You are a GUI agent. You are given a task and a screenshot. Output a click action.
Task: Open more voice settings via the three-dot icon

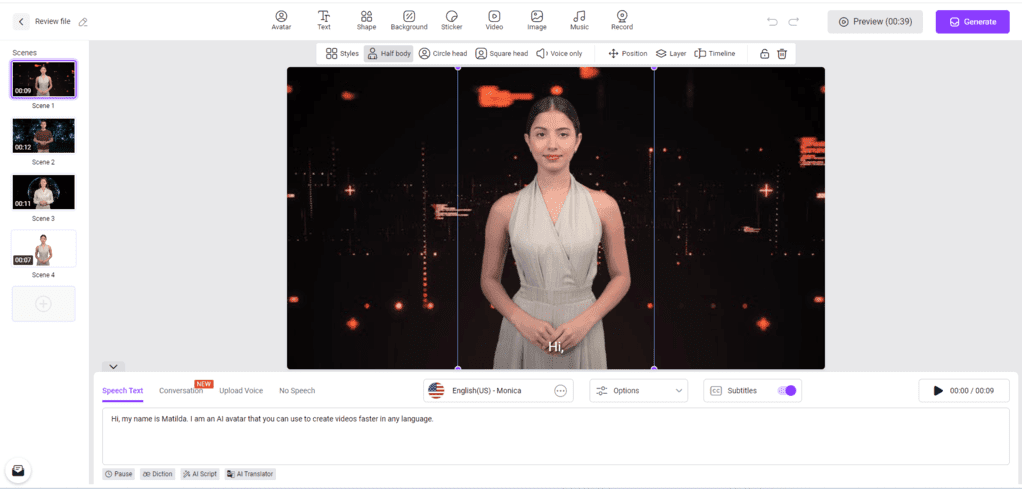coord(561,391)
